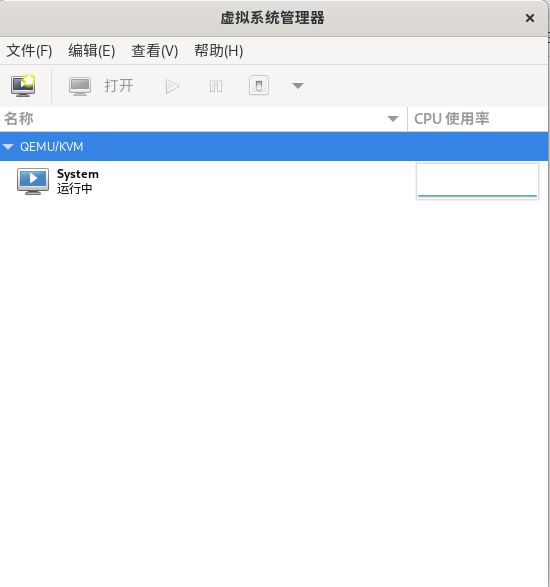Click the monitor icon for opening console
This screenshot has width=550, height=587.
(x=80, y=86)
